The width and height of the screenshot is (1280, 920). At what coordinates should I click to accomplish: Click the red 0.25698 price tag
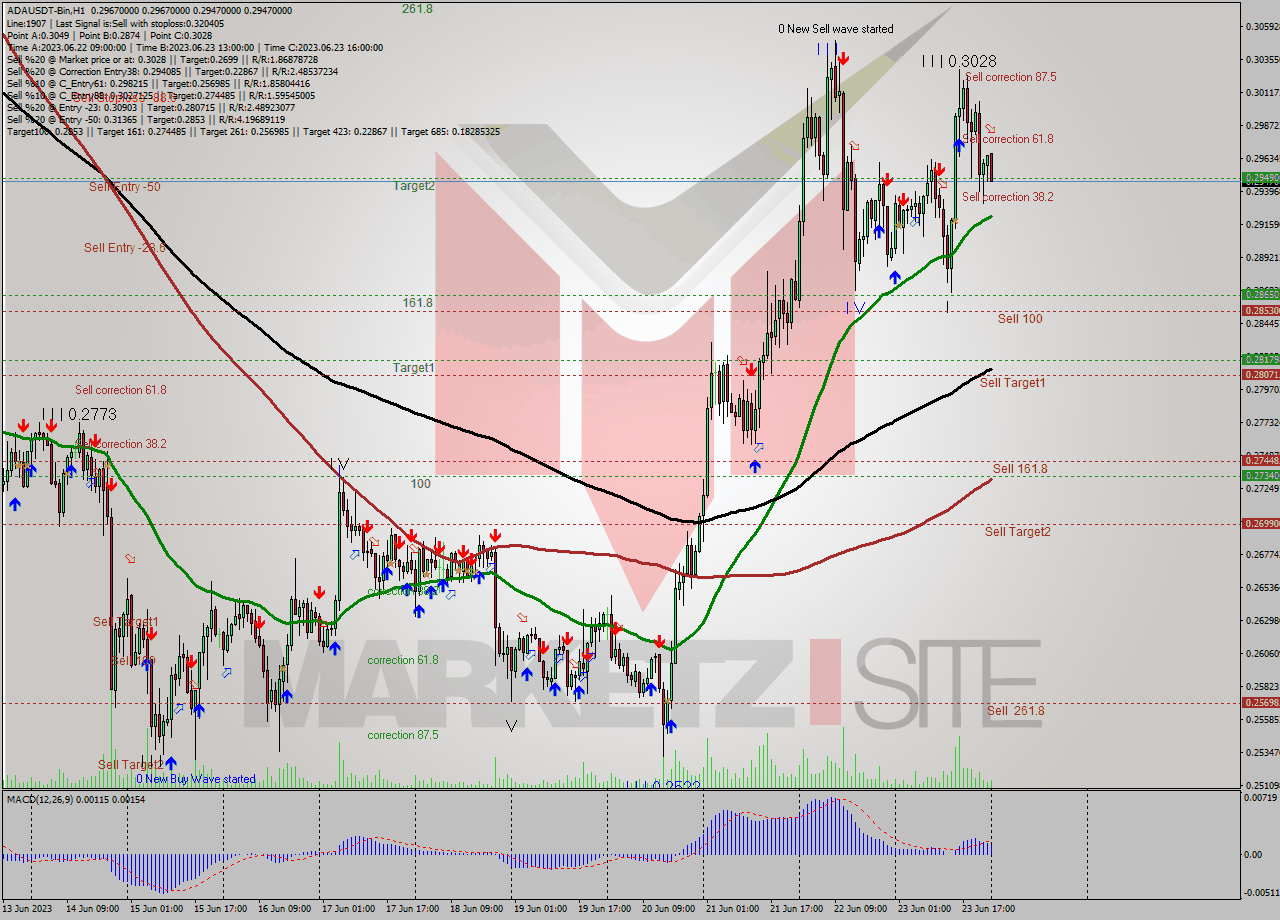(x=1260, y=703)
